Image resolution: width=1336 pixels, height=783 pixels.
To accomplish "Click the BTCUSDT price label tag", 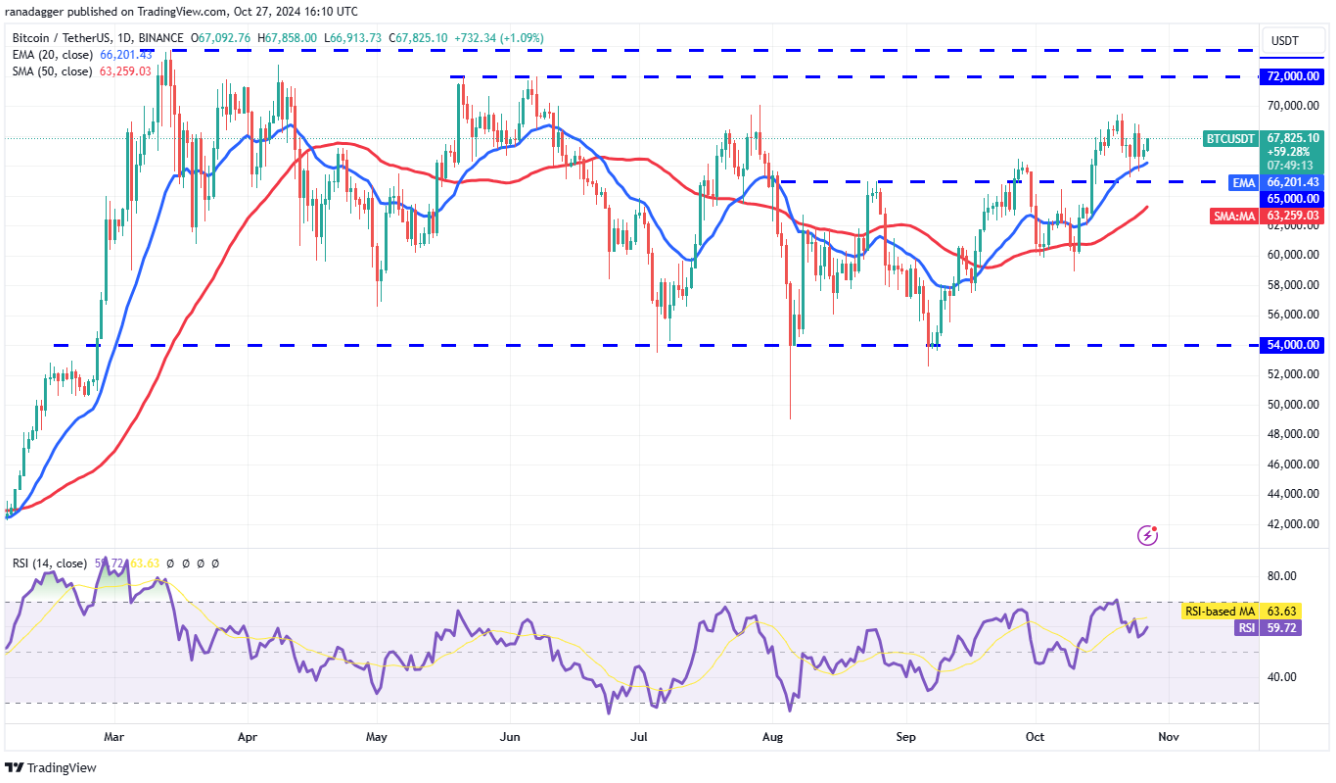I will coord(1232,139).
